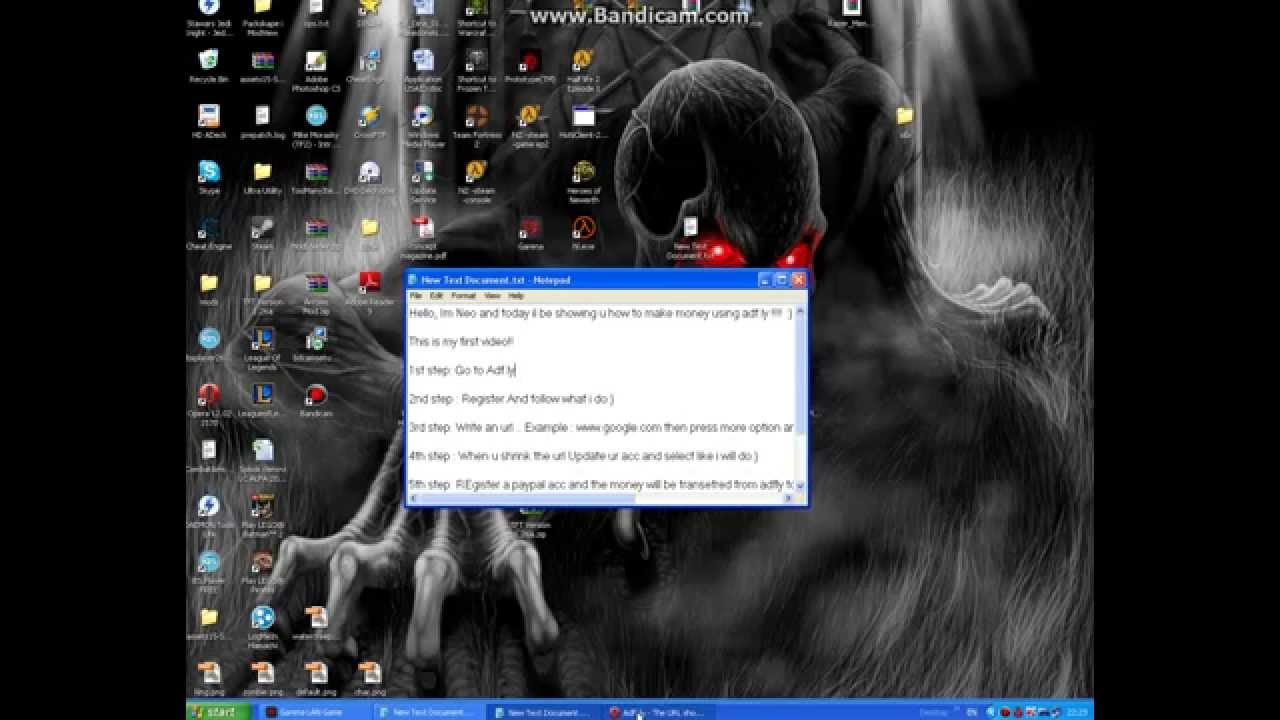The image size is (1280, 720).
Task: Open the Bandicam desktop shortcut
Action: (x=316, y=401)
